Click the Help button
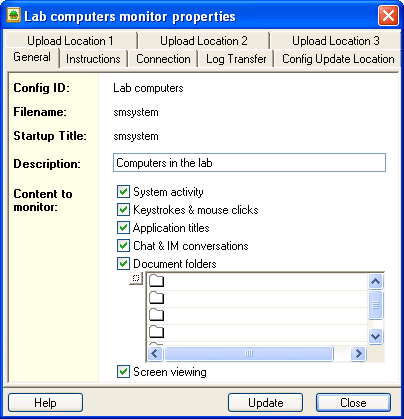The width and height of the screenshot is (404, 419). pyautogui.click(x=45, y=403)
